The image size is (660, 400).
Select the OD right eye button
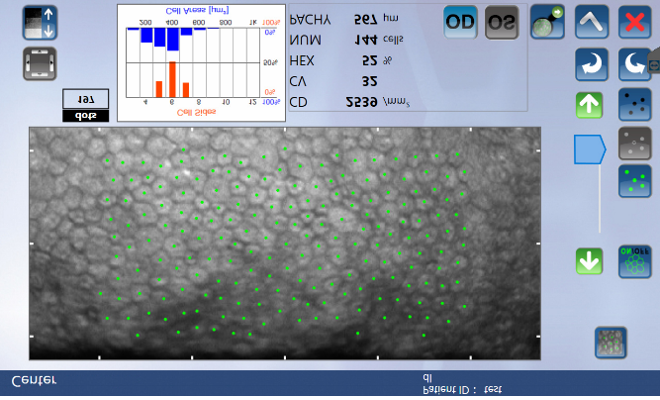460,22
